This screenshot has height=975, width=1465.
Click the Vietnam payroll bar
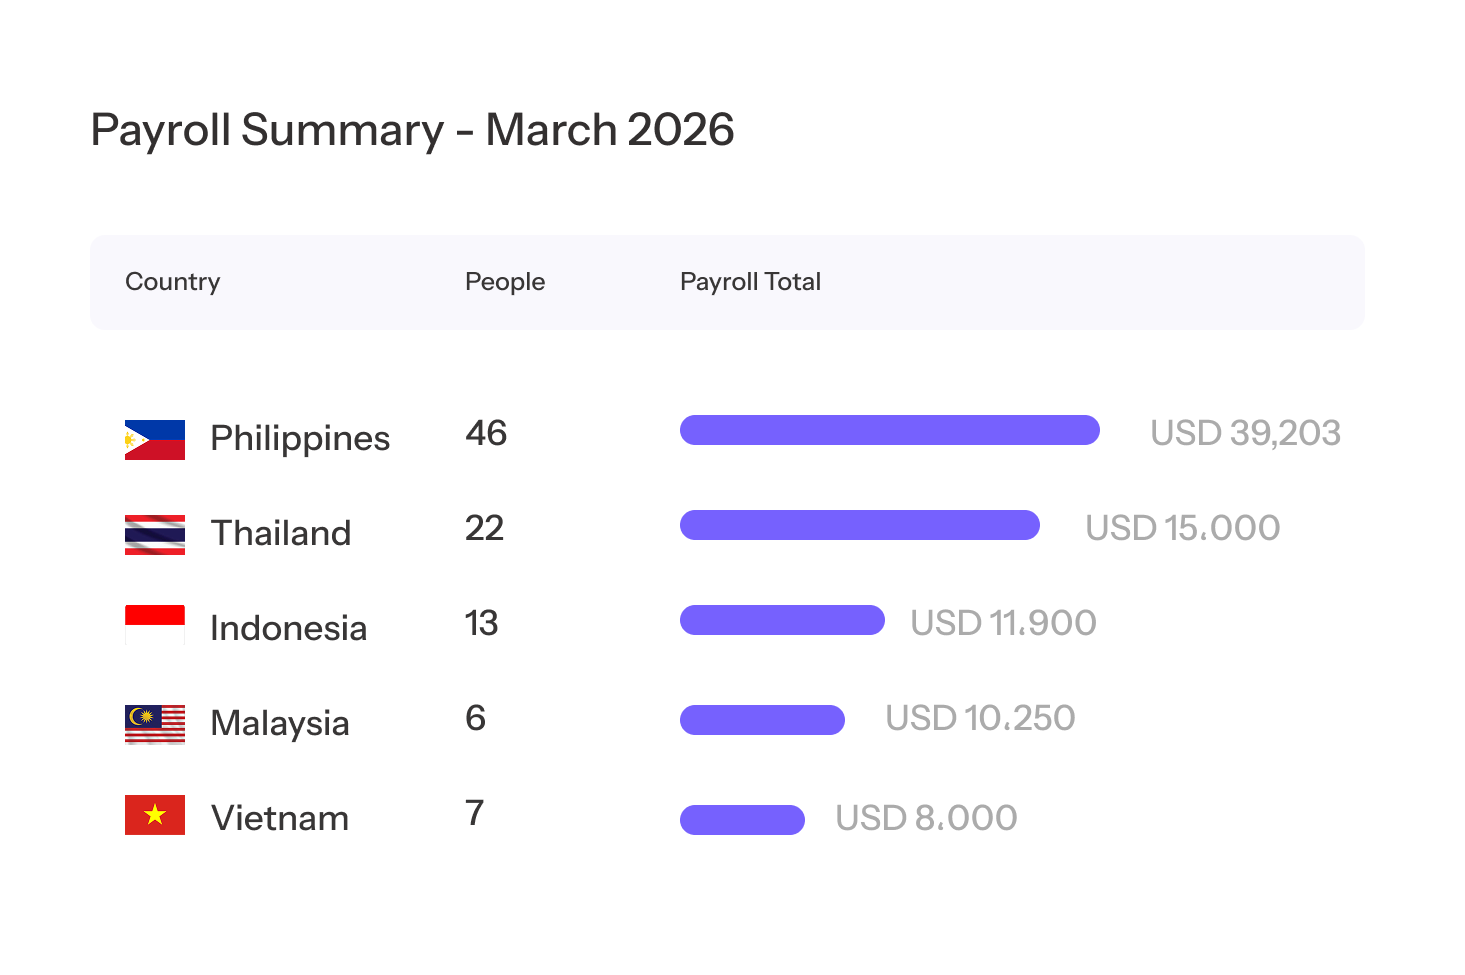(x=742, y=820)
